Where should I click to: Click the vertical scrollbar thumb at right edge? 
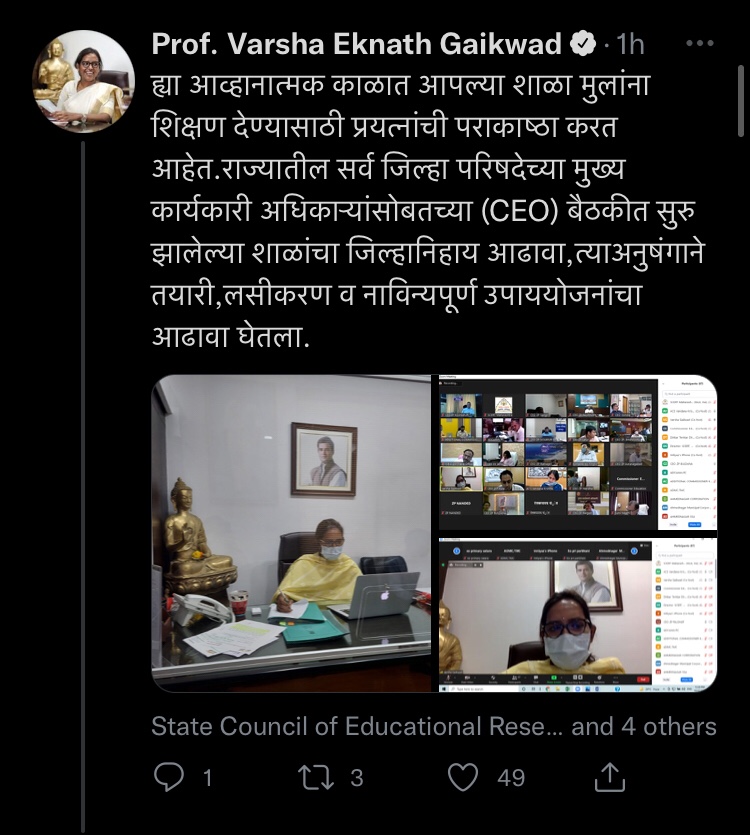tap(741, 101)
